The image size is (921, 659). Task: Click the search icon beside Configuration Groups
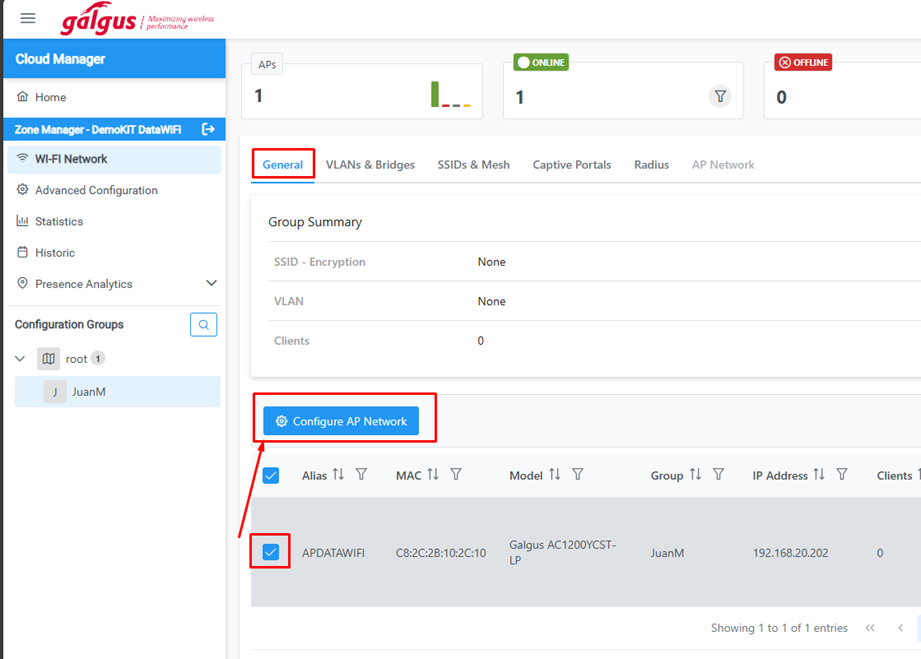(204, 325)
